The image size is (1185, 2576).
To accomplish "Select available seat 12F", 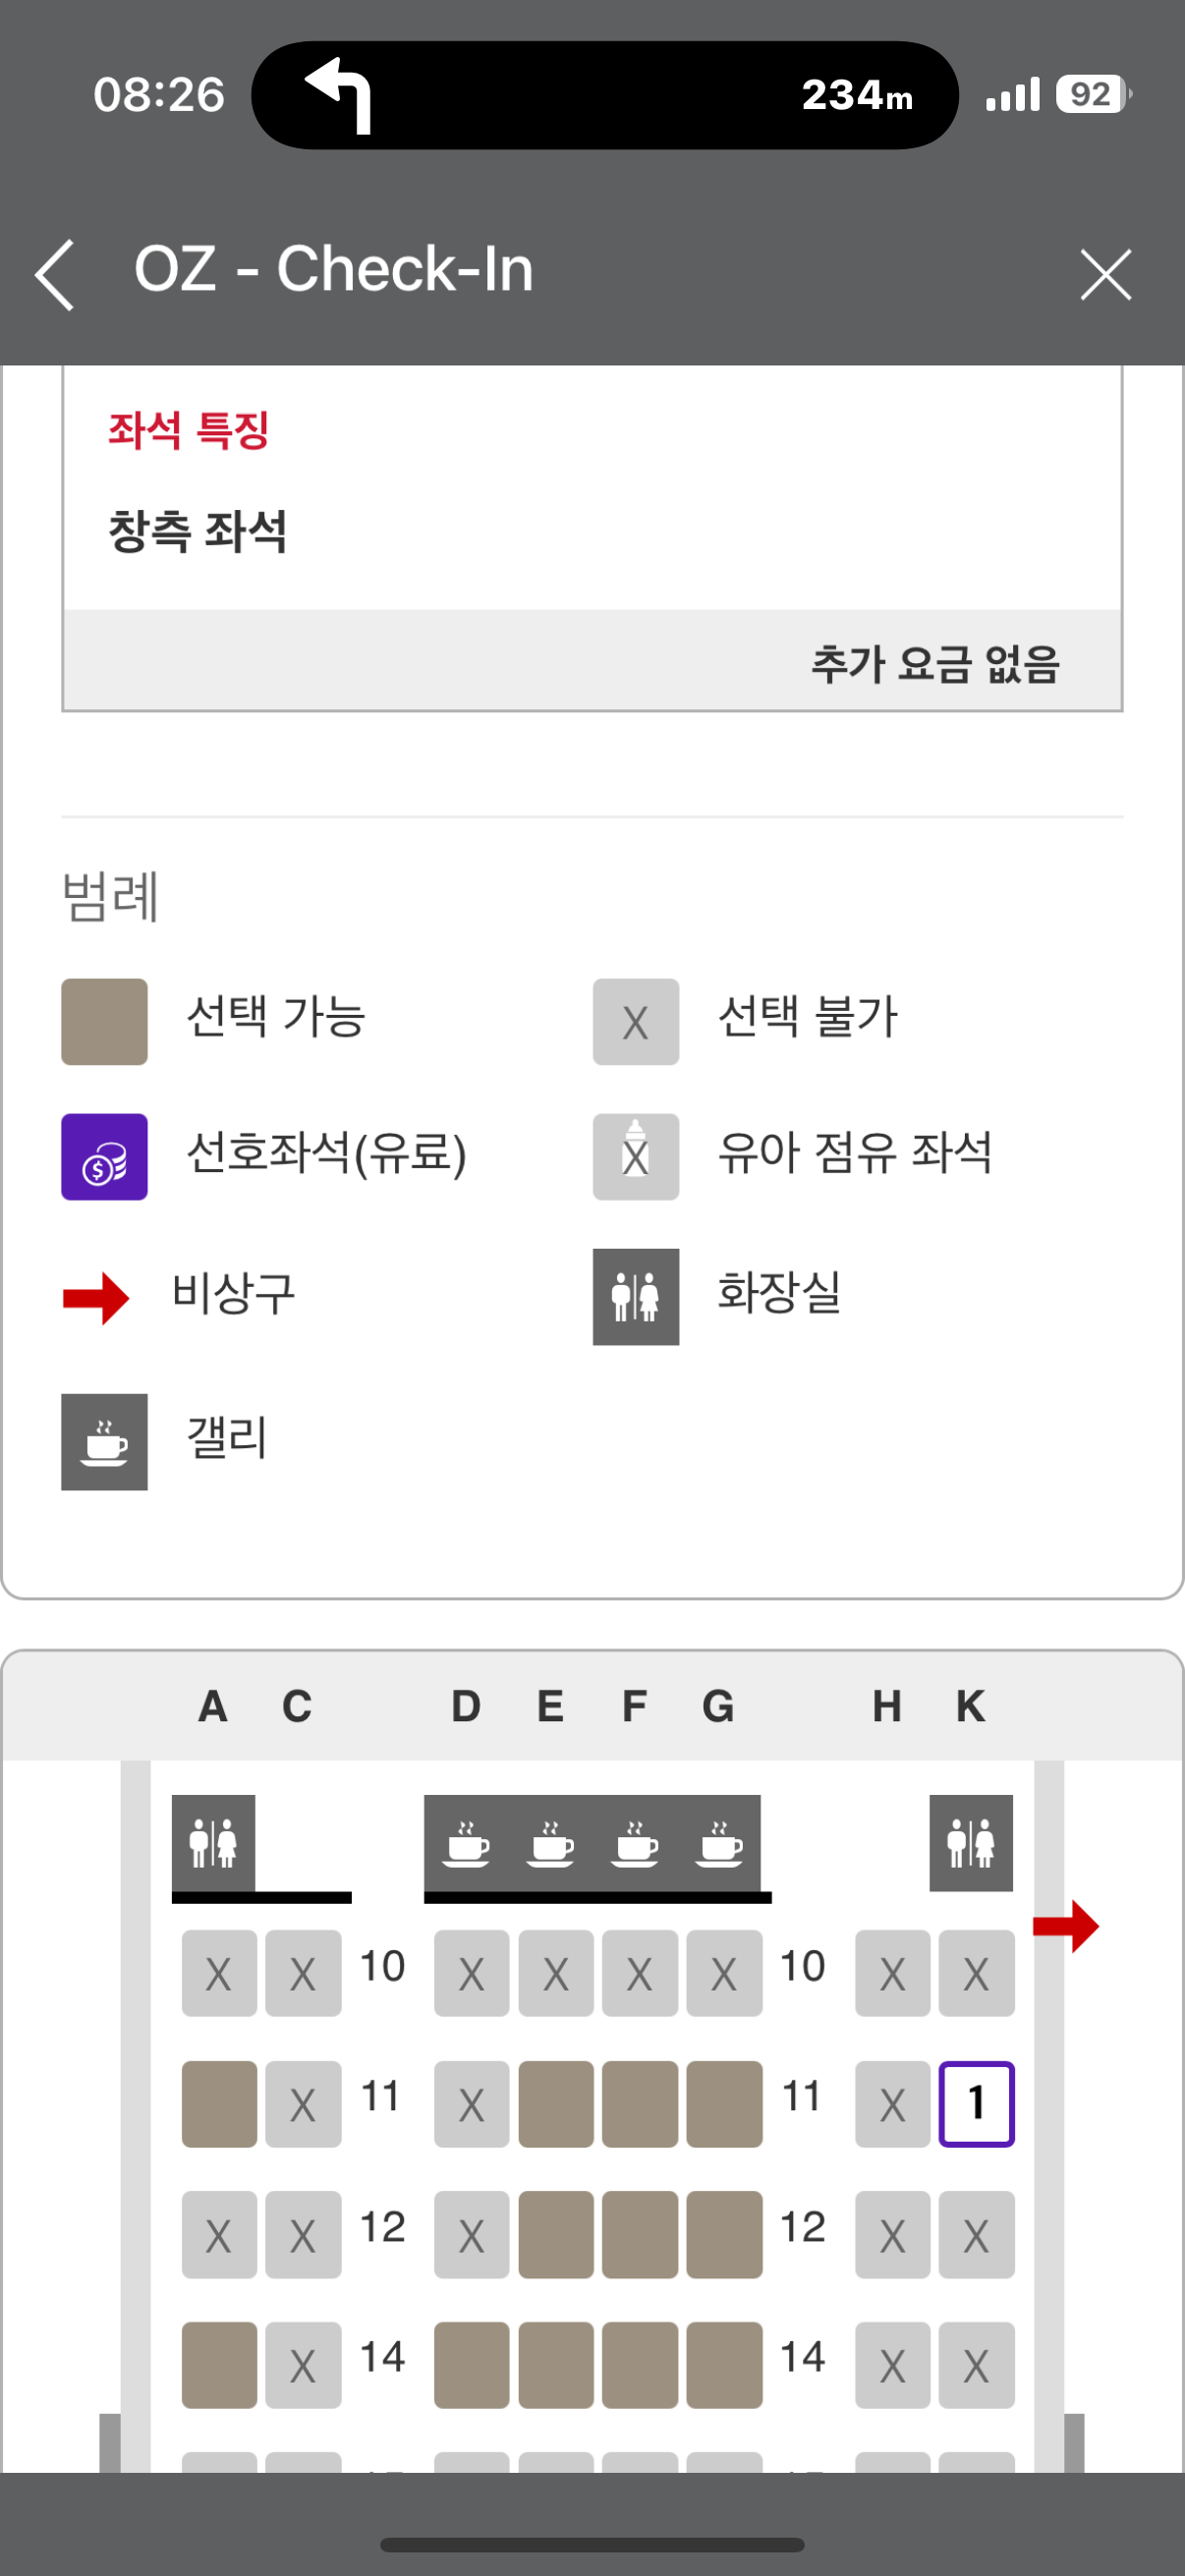I will pos(639,2234).
